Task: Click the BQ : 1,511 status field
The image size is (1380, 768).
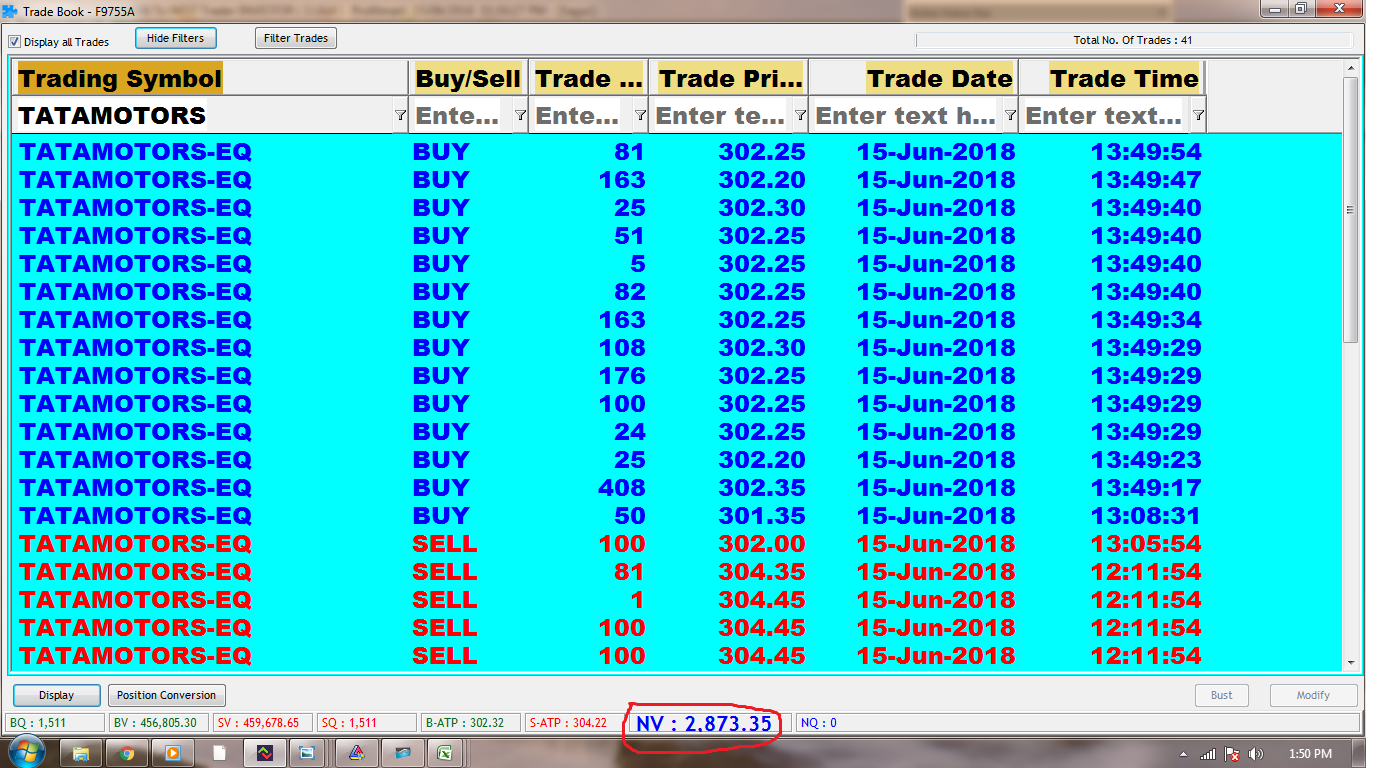Action: coord(54,723)
